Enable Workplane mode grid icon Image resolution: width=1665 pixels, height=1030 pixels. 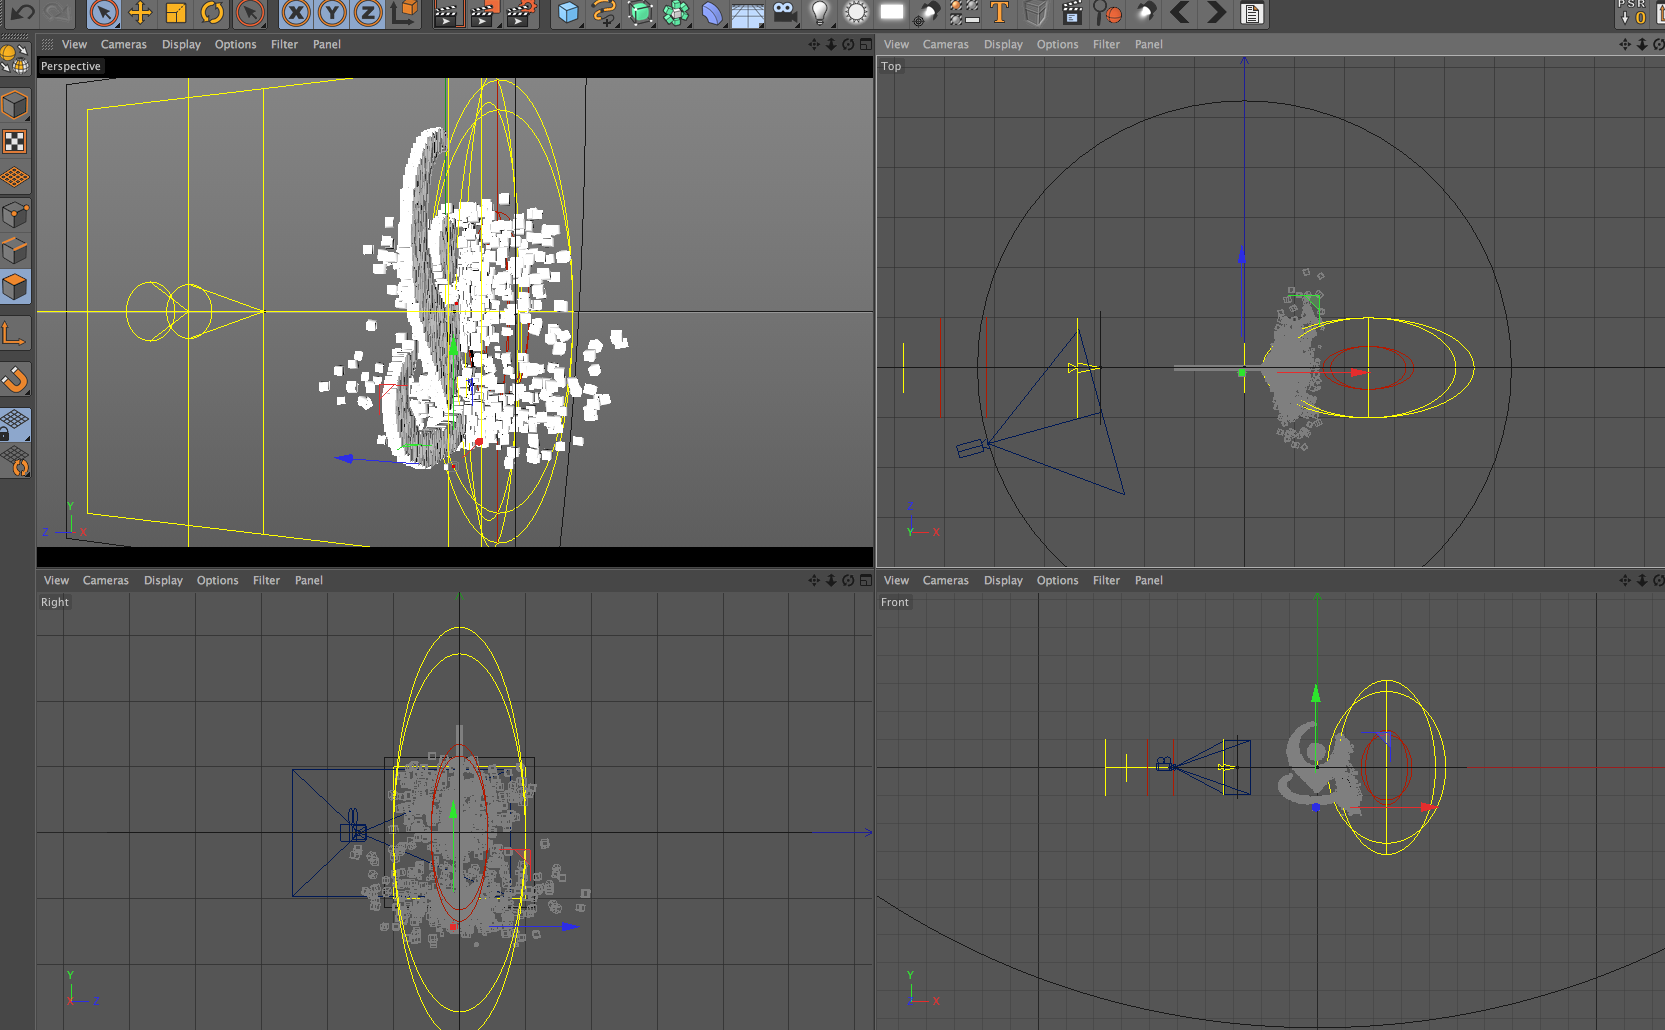15,178
